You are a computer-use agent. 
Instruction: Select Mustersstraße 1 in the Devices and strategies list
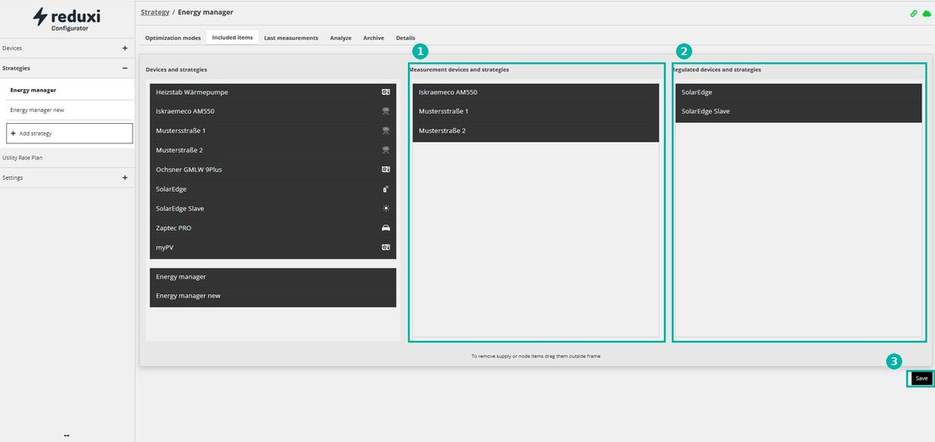(x=273, y=131)
